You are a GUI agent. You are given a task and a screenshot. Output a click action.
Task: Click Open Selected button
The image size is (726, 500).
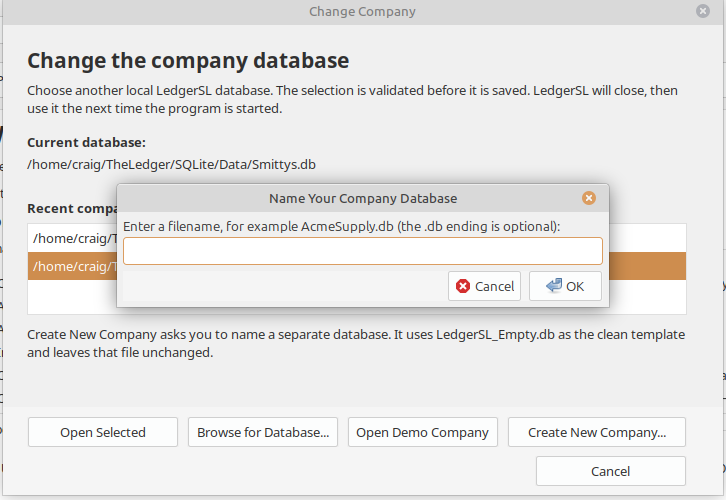coord(103,432)
